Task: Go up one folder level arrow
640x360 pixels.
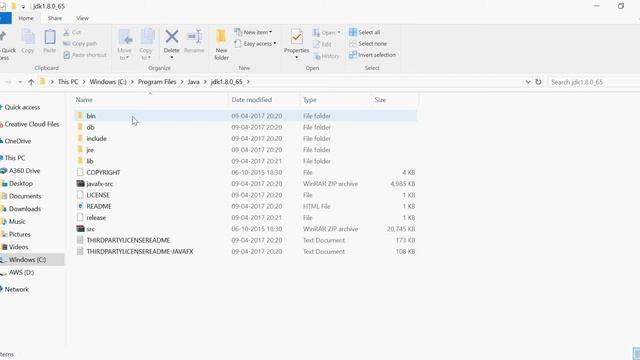Action: tap(31, 82)
